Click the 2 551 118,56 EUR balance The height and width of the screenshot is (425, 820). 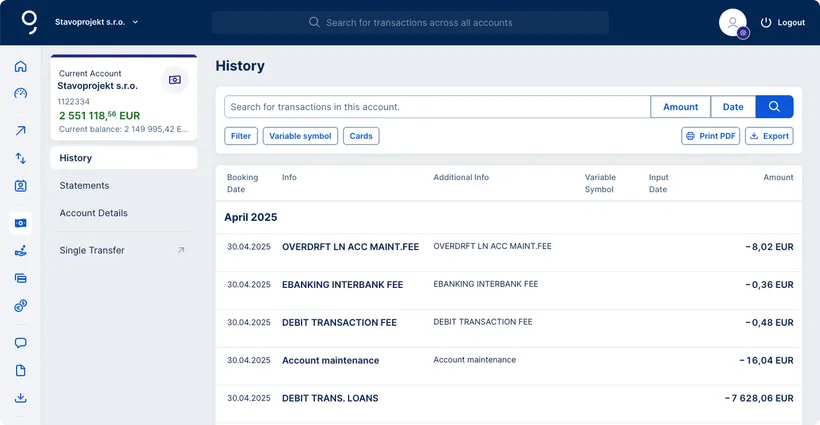pos(99,115)
